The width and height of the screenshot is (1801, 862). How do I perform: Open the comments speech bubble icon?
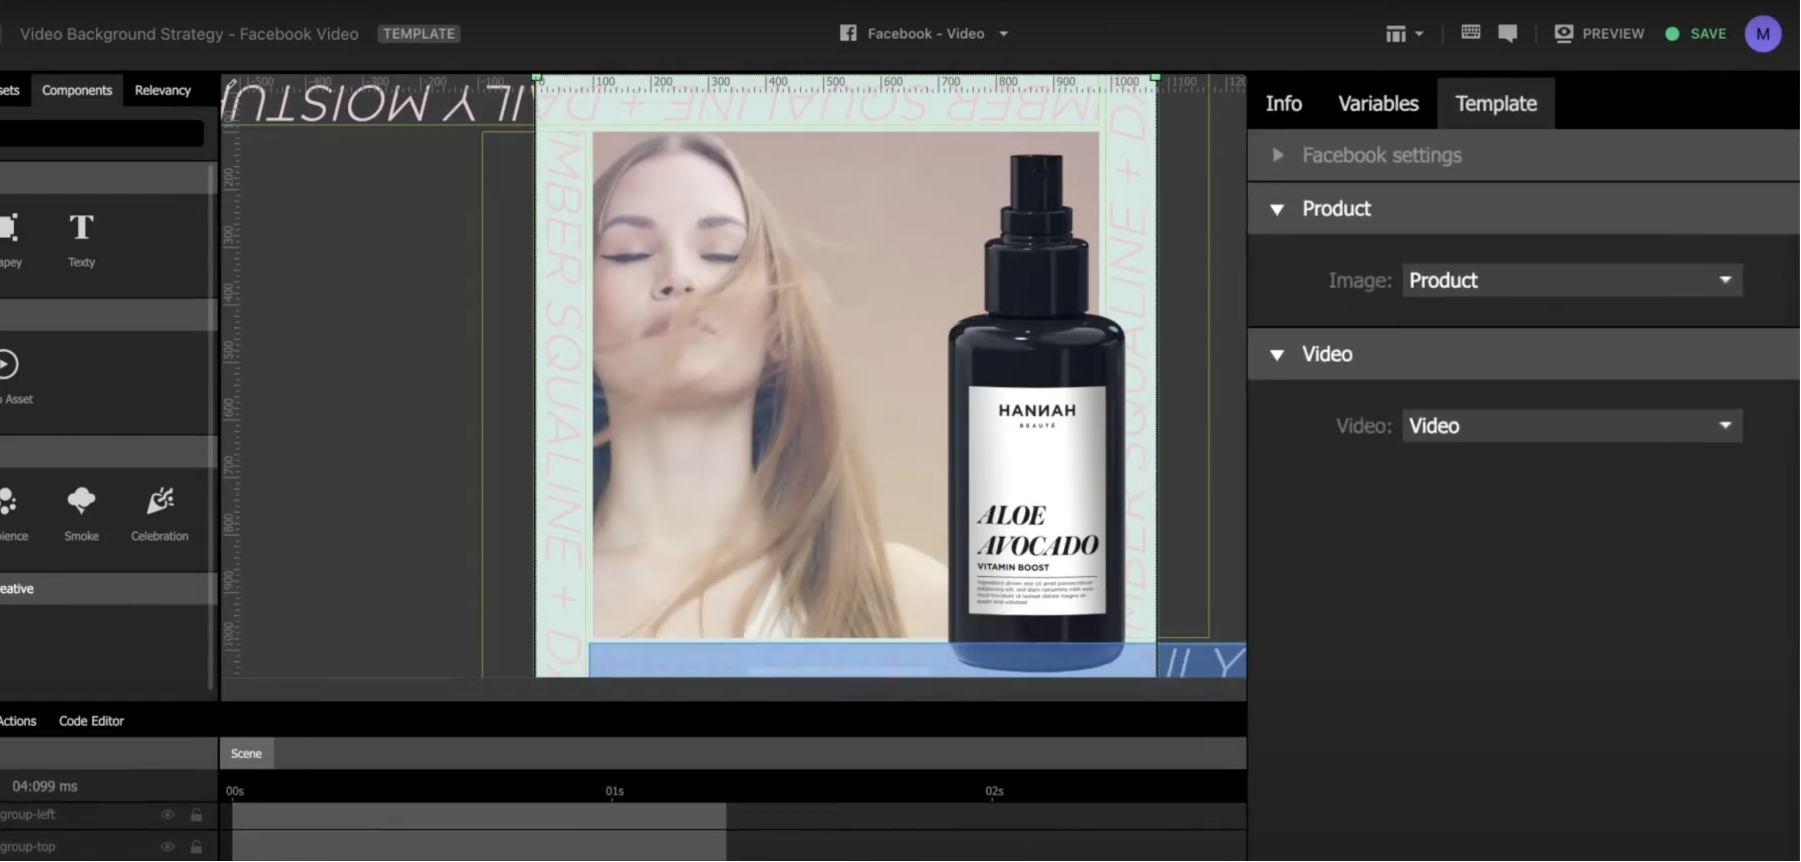click(x=1507, y=33)
